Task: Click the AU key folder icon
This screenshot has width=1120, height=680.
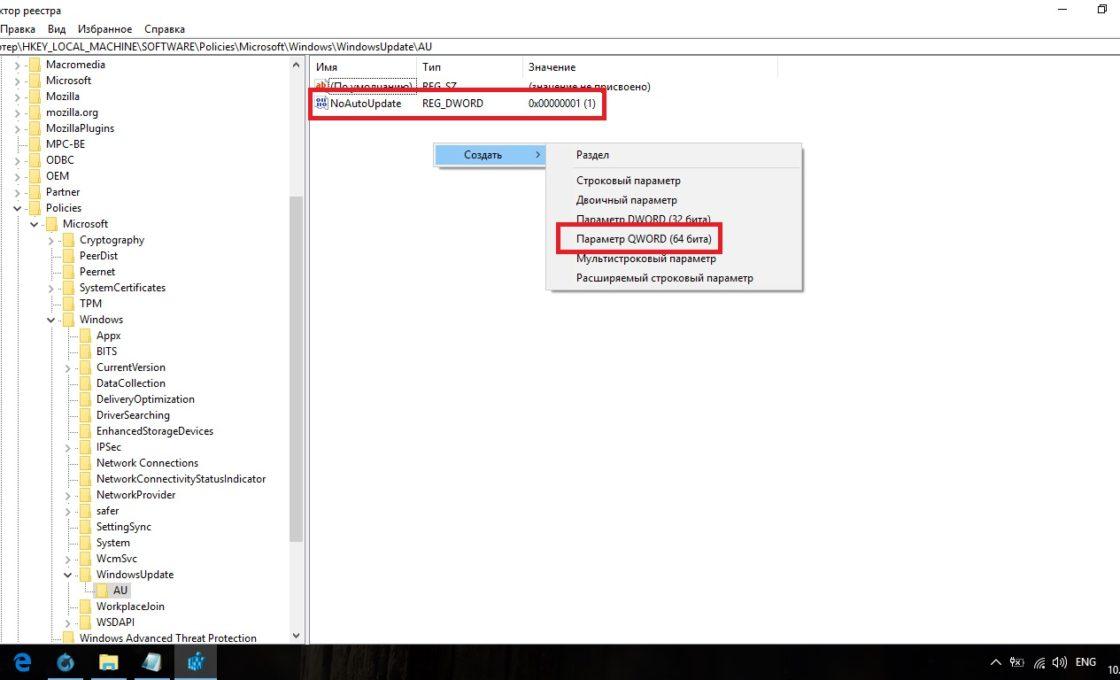Action: click(x=102, y=591)
